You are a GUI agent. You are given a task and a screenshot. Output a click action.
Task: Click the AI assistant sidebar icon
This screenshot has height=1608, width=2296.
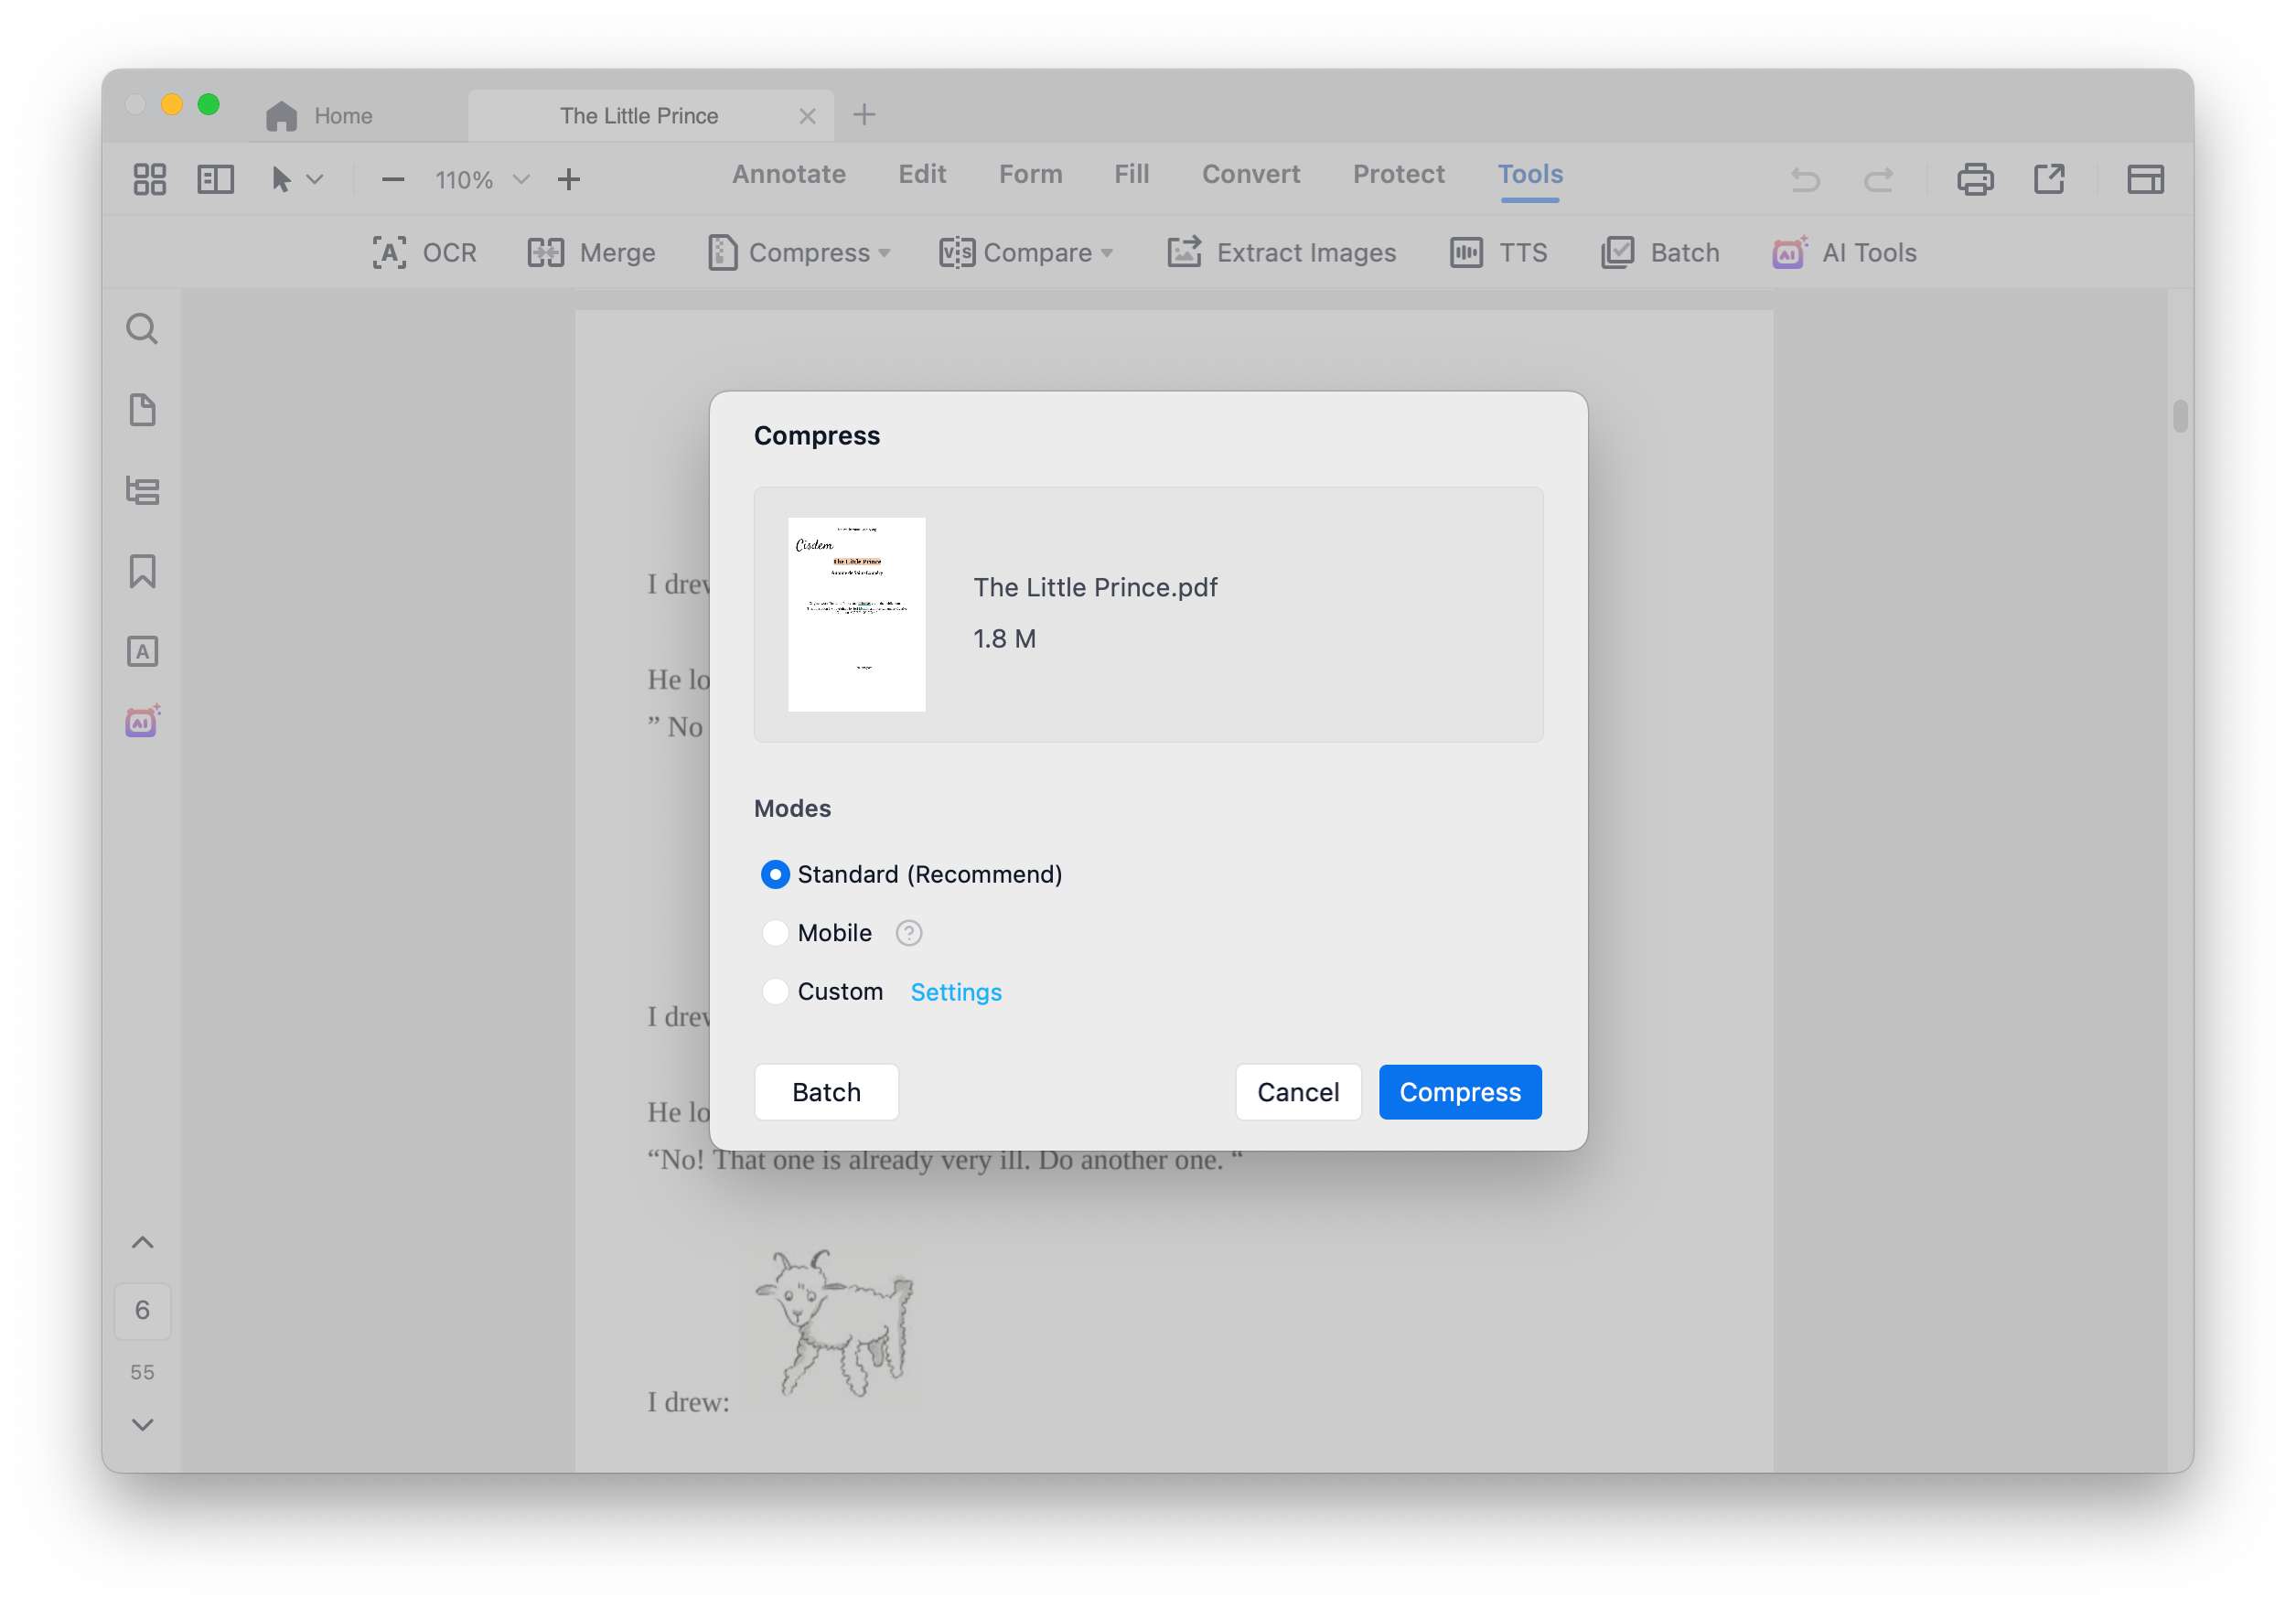pos(142,721)
